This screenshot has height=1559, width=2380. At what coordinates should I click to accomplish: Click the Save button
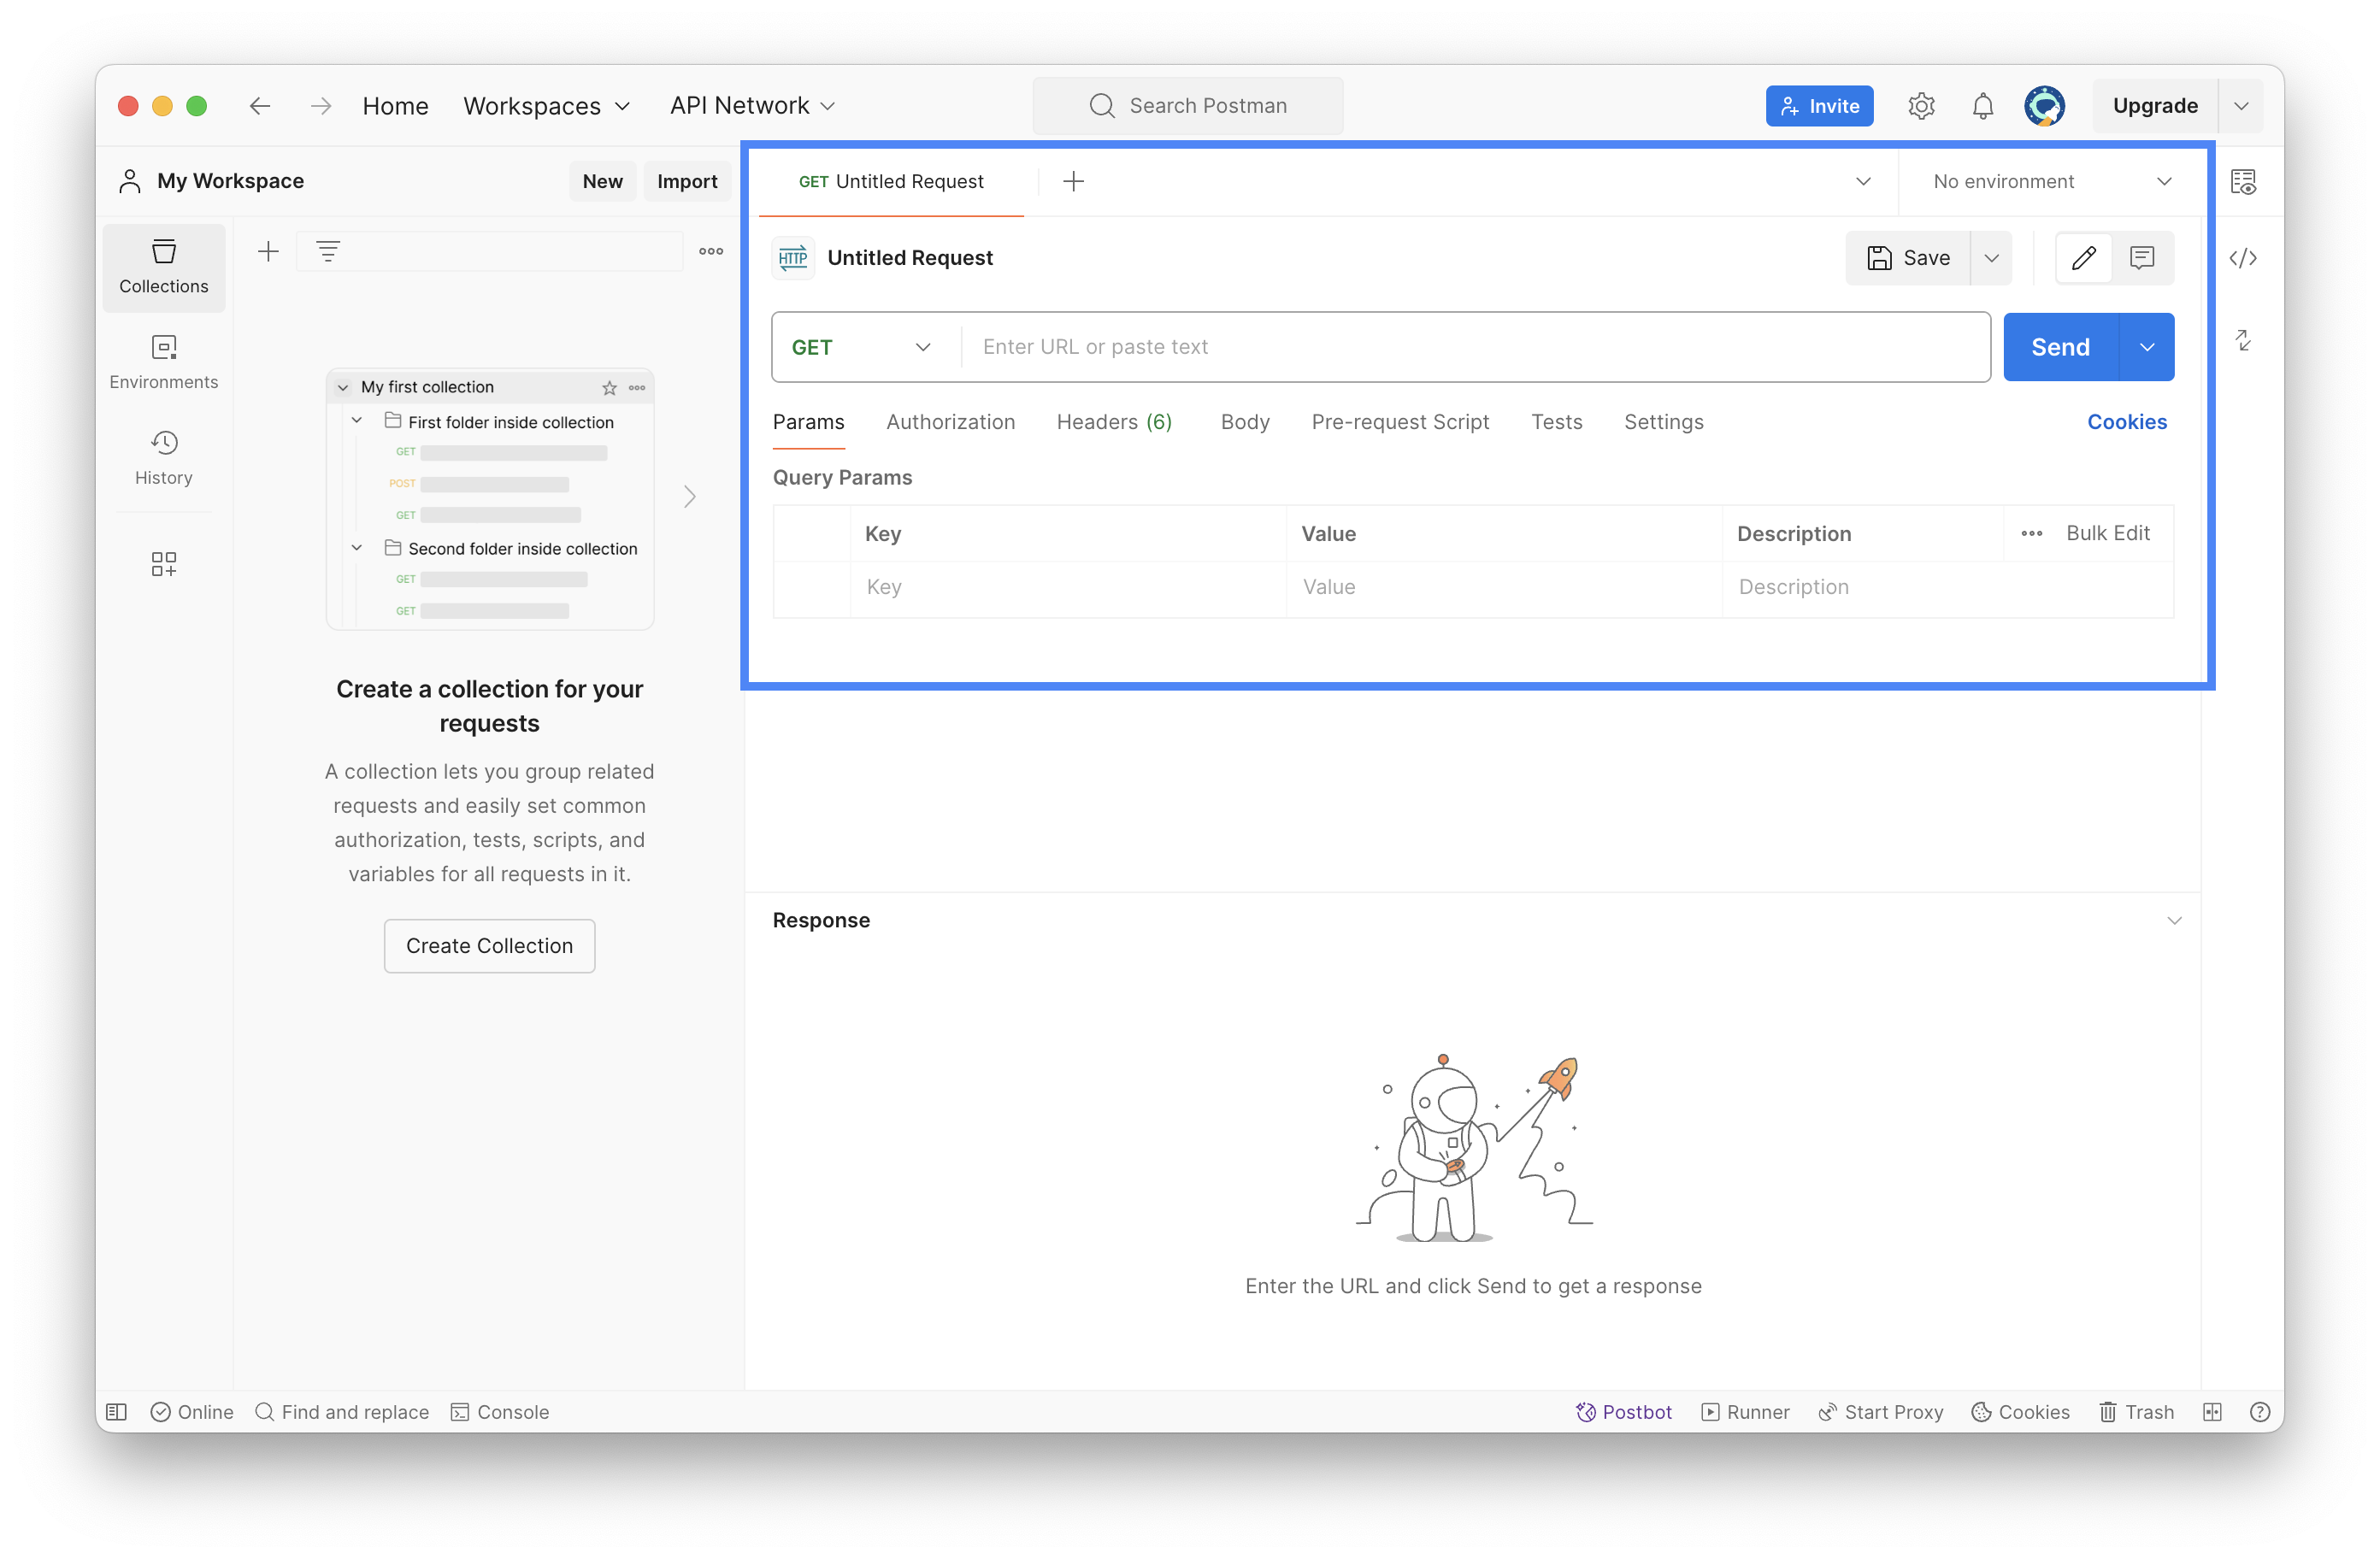[1908, 258]
